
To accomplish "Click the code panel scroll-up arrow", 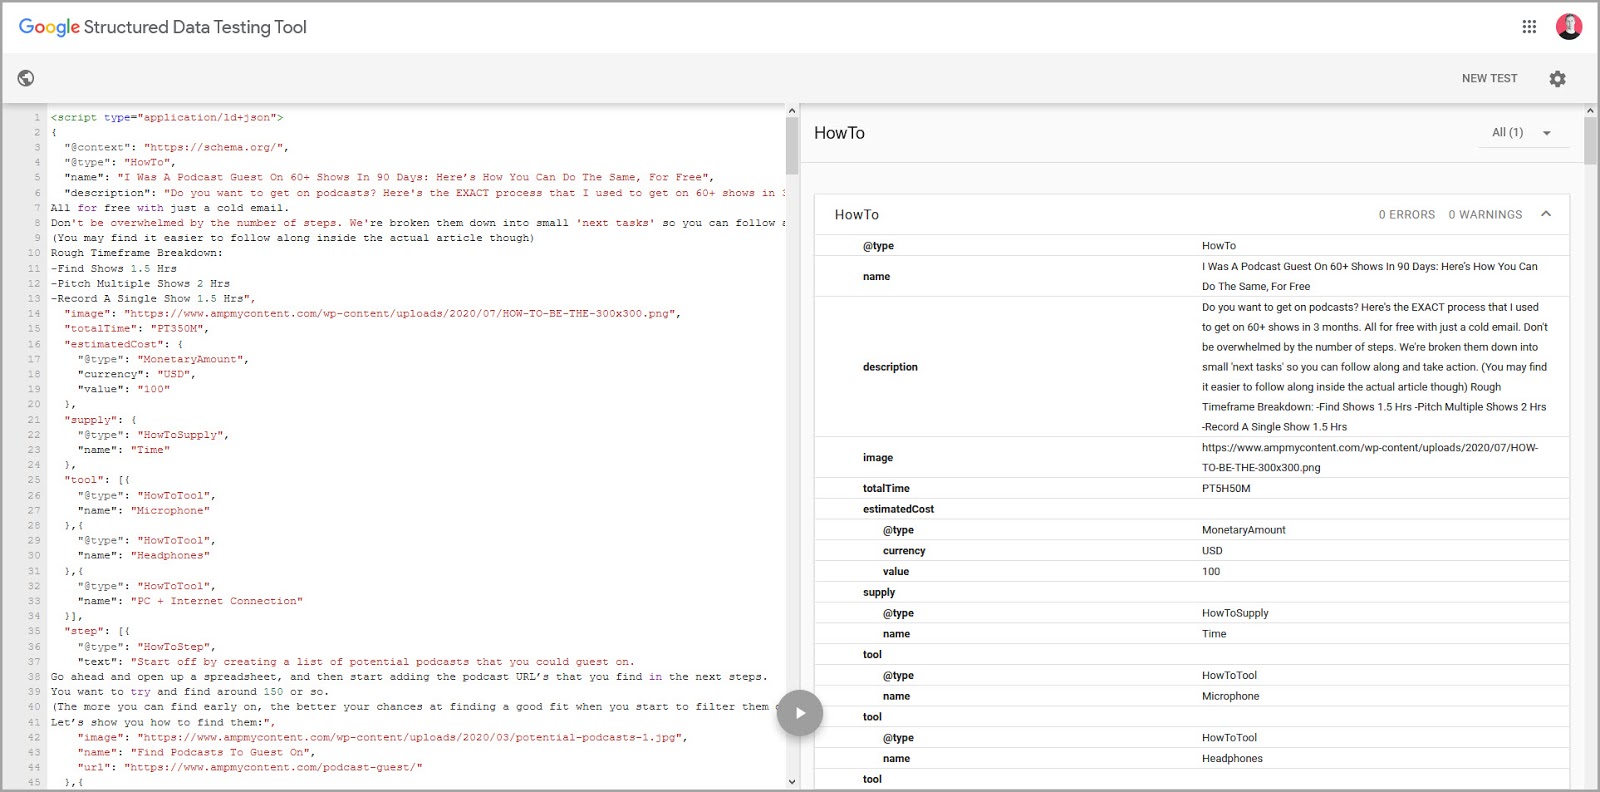I will [792, 111].
